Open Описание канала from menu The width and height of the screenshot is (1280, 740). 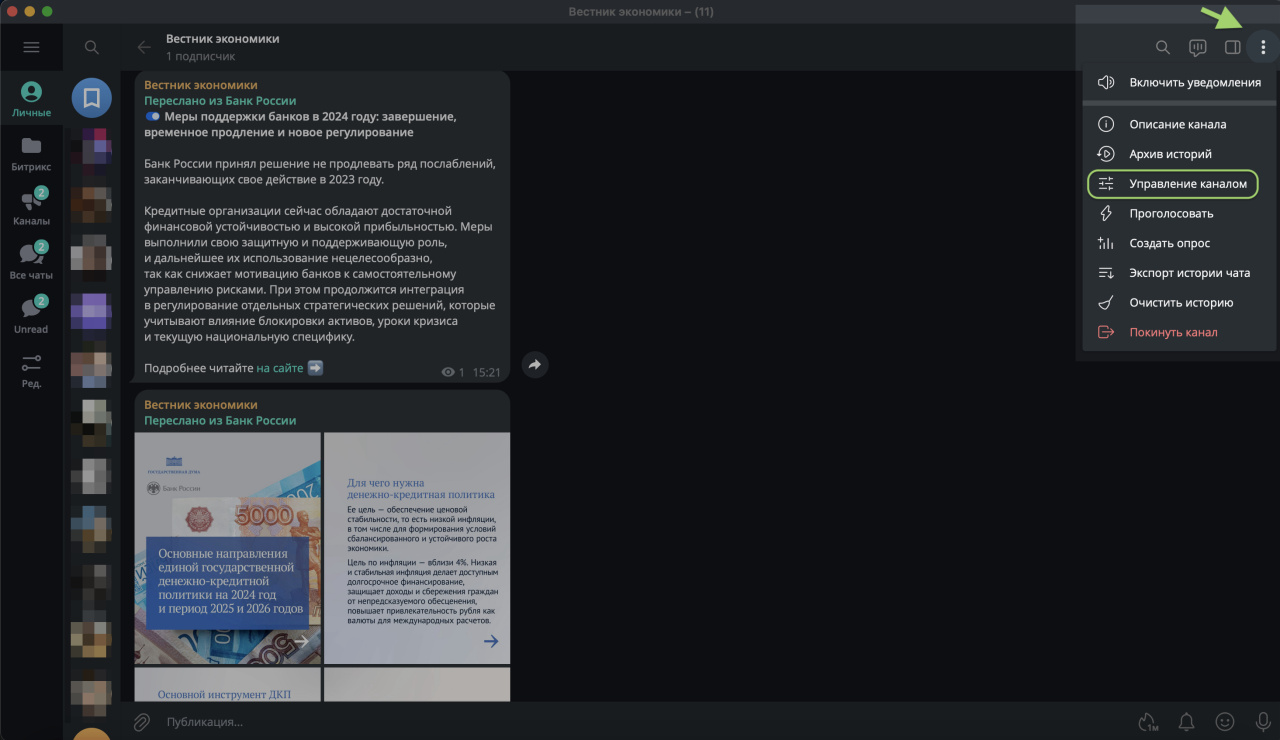click(1180, 124)
